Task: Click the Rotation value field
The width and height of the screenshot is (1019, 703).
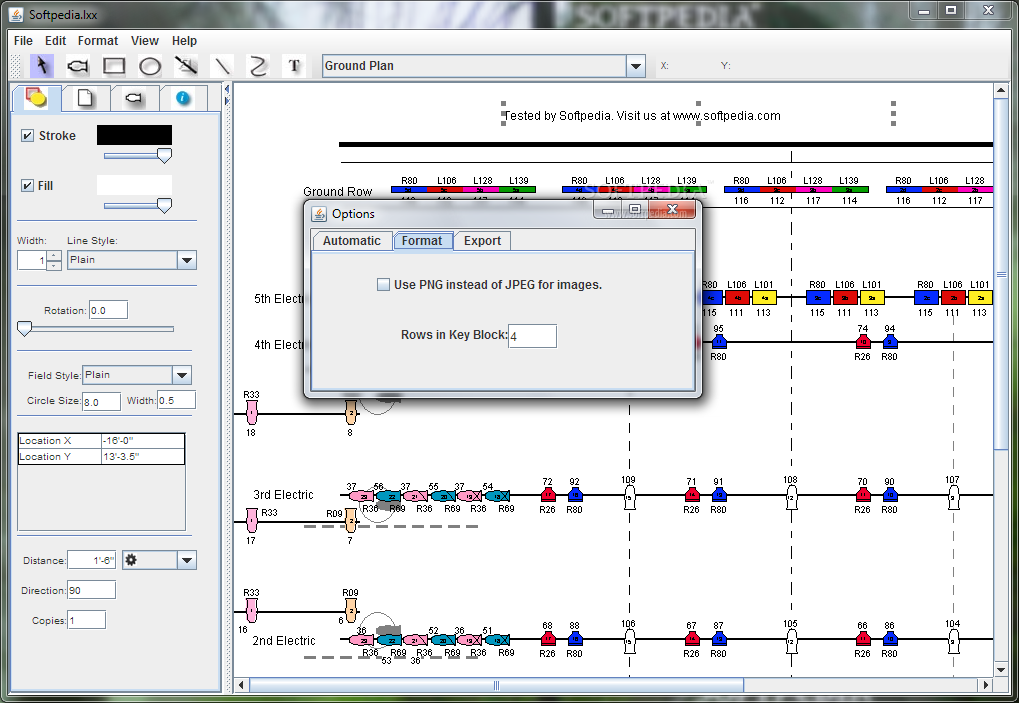Action: (109, 310)
